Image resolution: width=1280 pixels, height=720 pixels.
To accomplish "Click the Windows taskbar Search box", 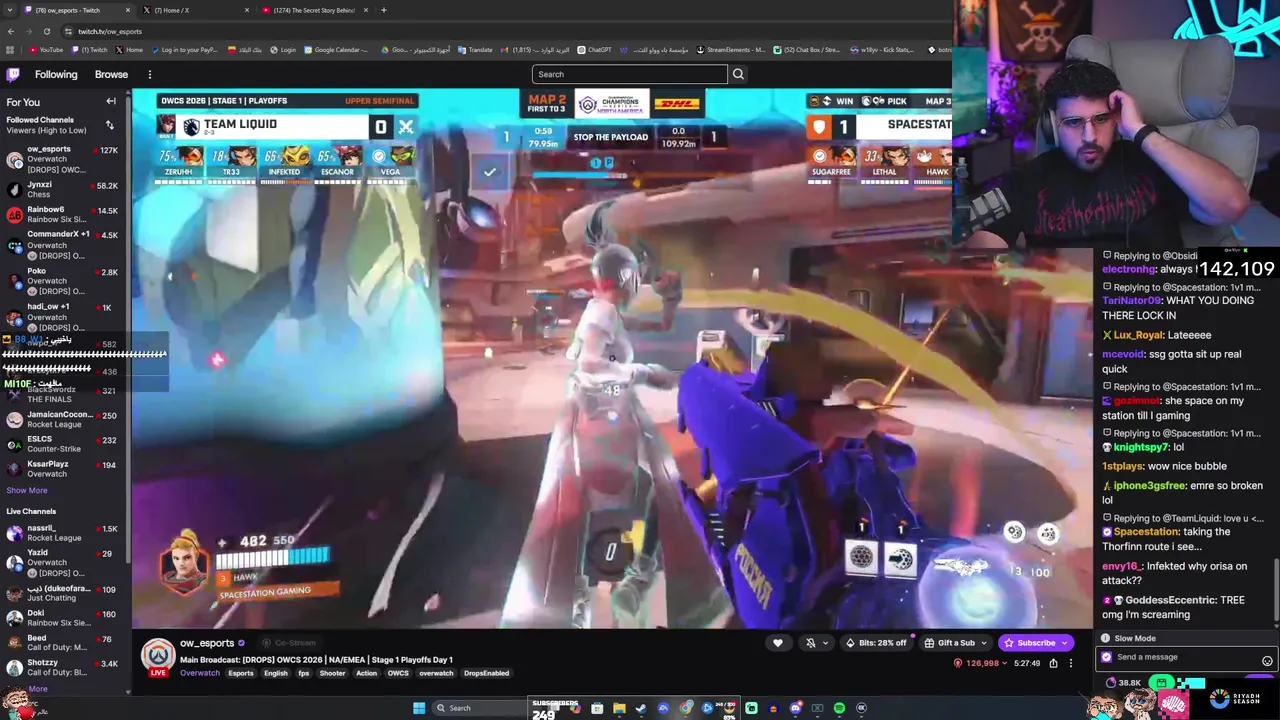I will 480,708.
